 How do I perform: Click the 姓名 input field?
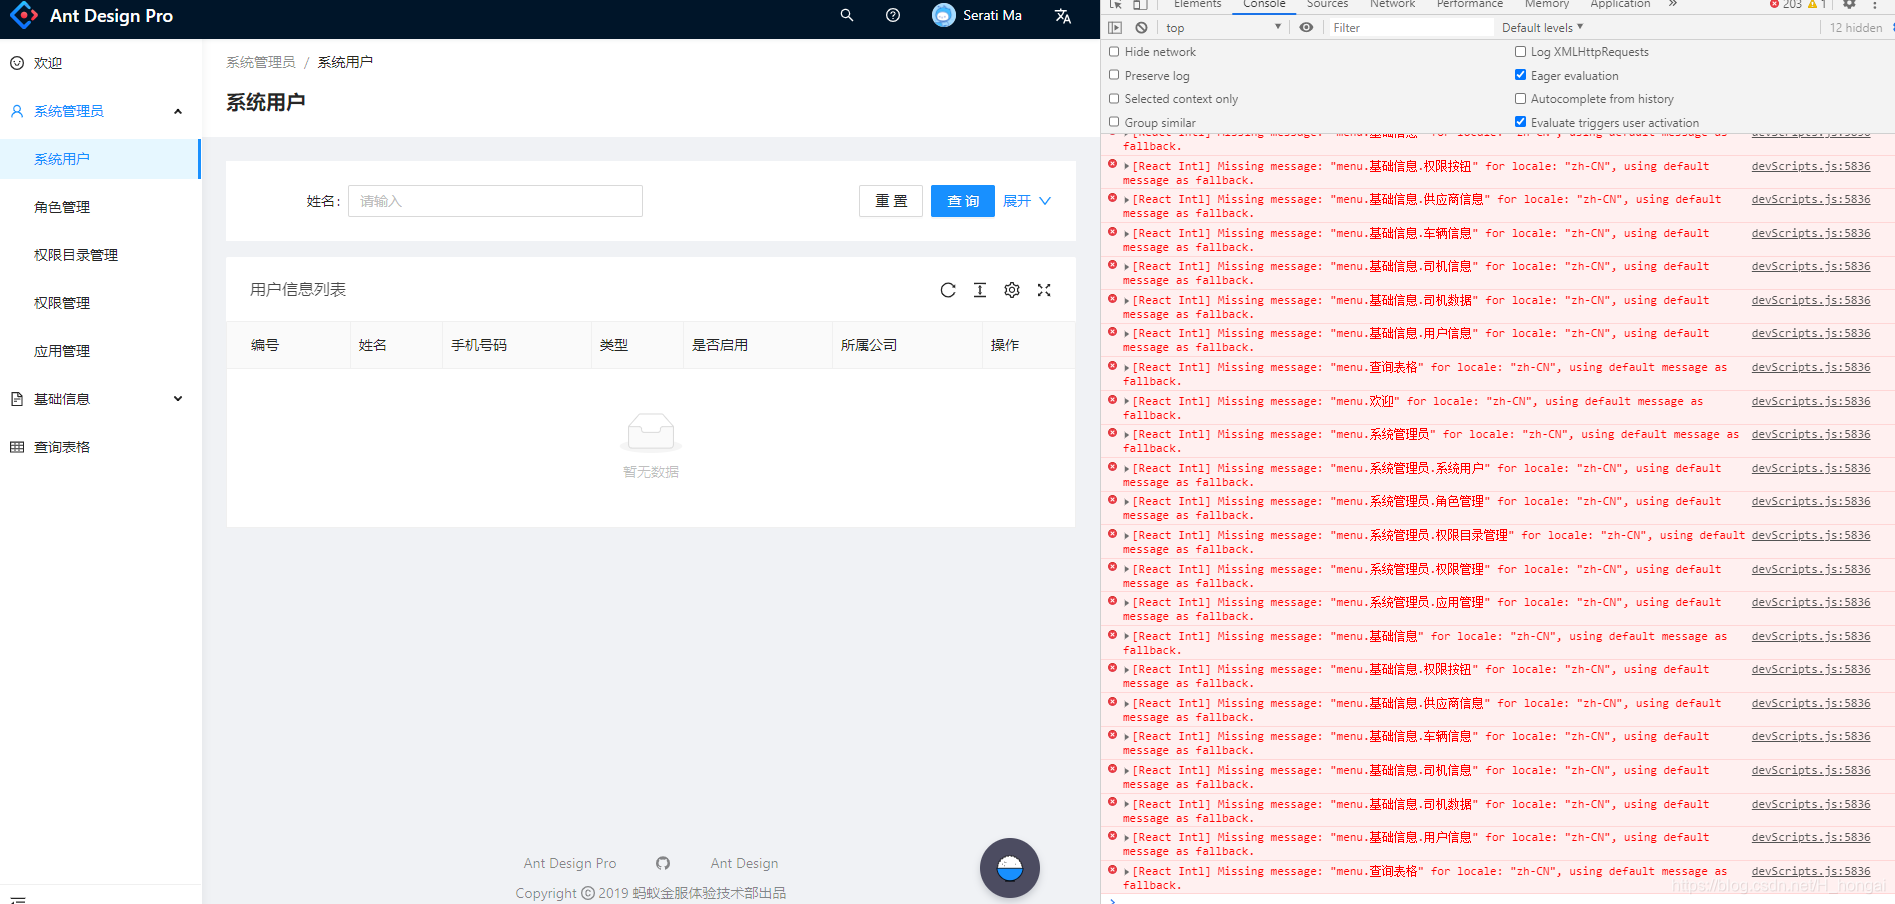point(495,200)
